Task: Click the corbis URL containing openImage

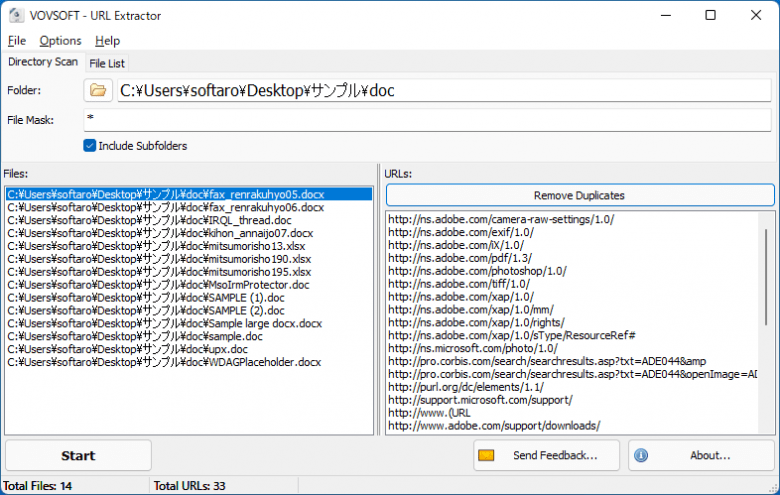Action: coord(572,374)
